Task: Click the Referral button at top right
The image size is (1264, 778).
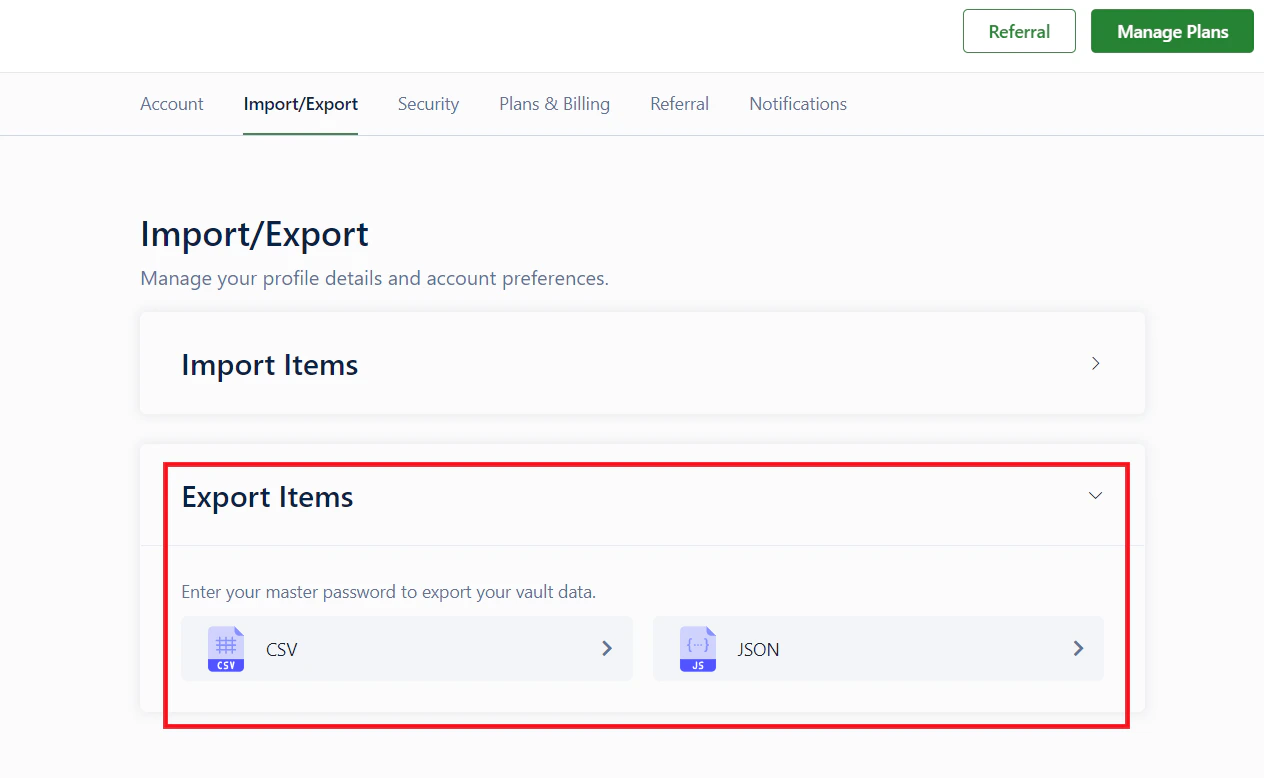Action: (1019, 31)
